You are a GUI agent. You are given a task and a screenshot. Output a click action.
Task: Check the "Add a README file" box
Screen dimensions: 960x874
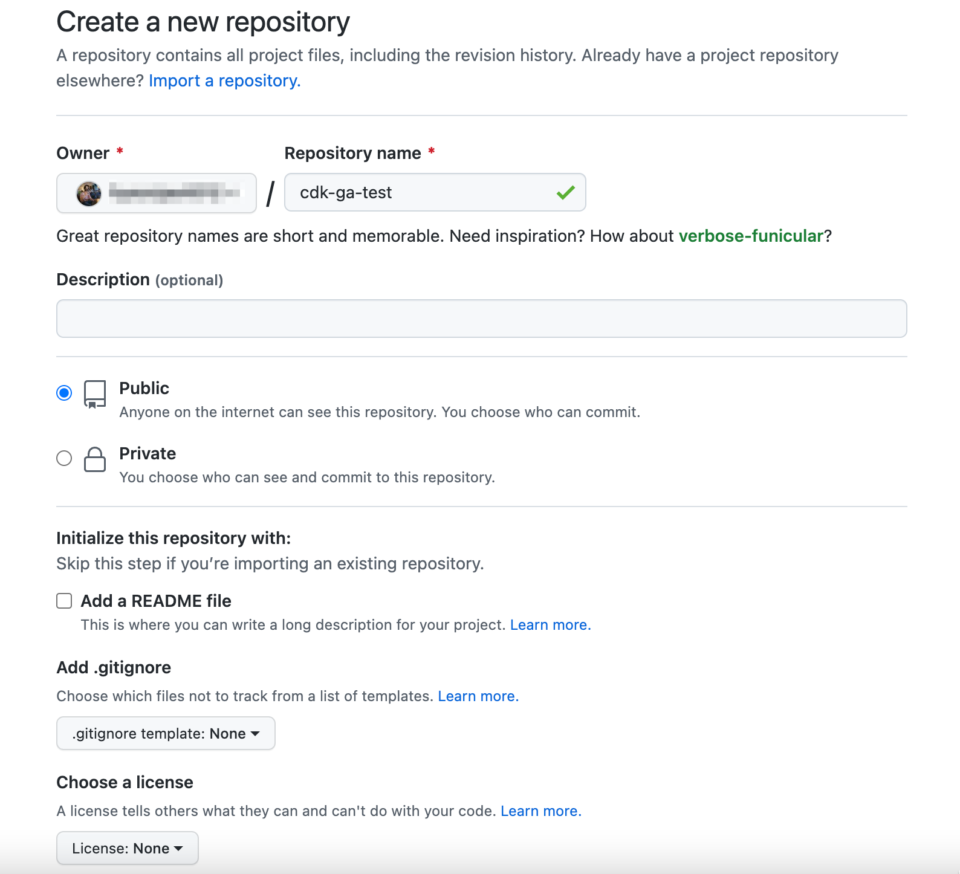[x=64, y=600]
